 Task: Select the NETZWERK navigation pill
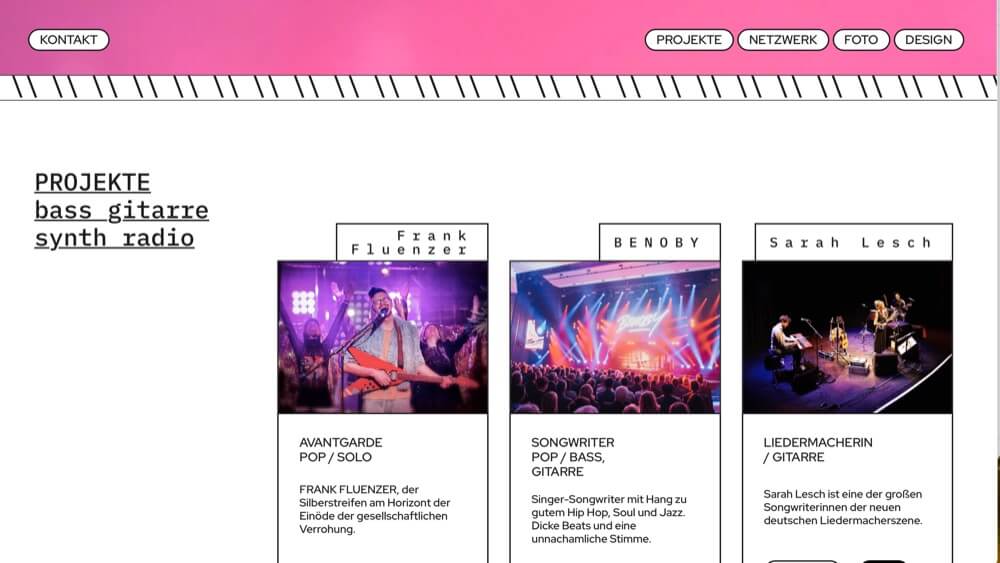pos(783,40)
